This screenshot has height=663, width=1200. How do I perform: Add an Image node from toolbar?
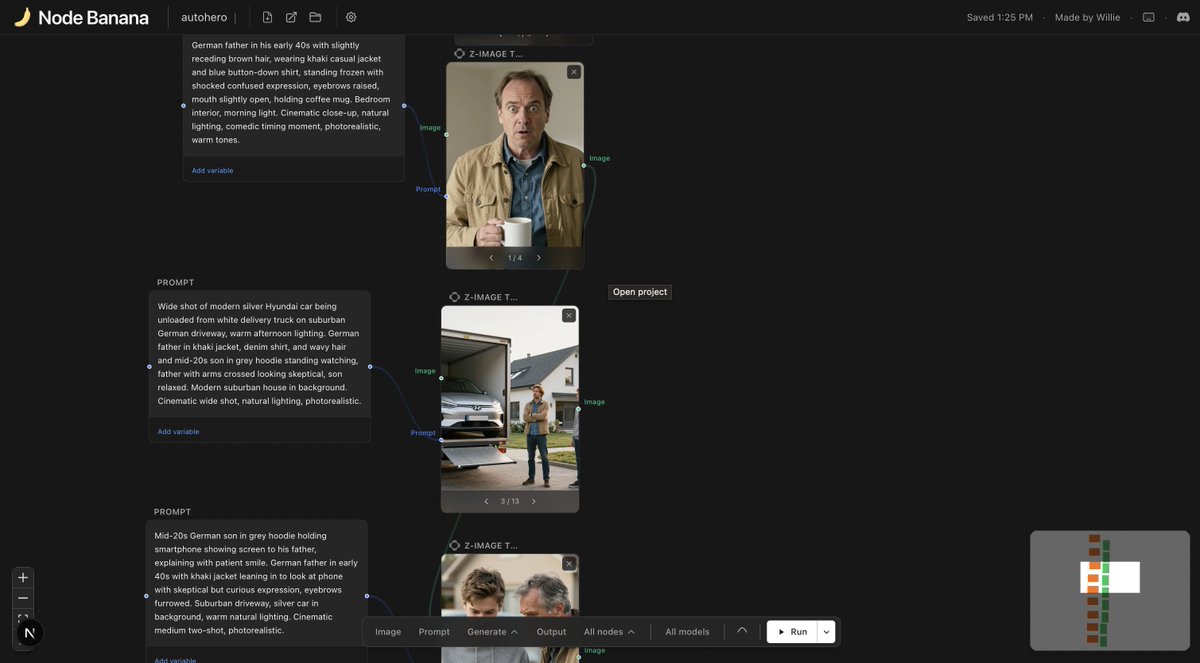388,632
